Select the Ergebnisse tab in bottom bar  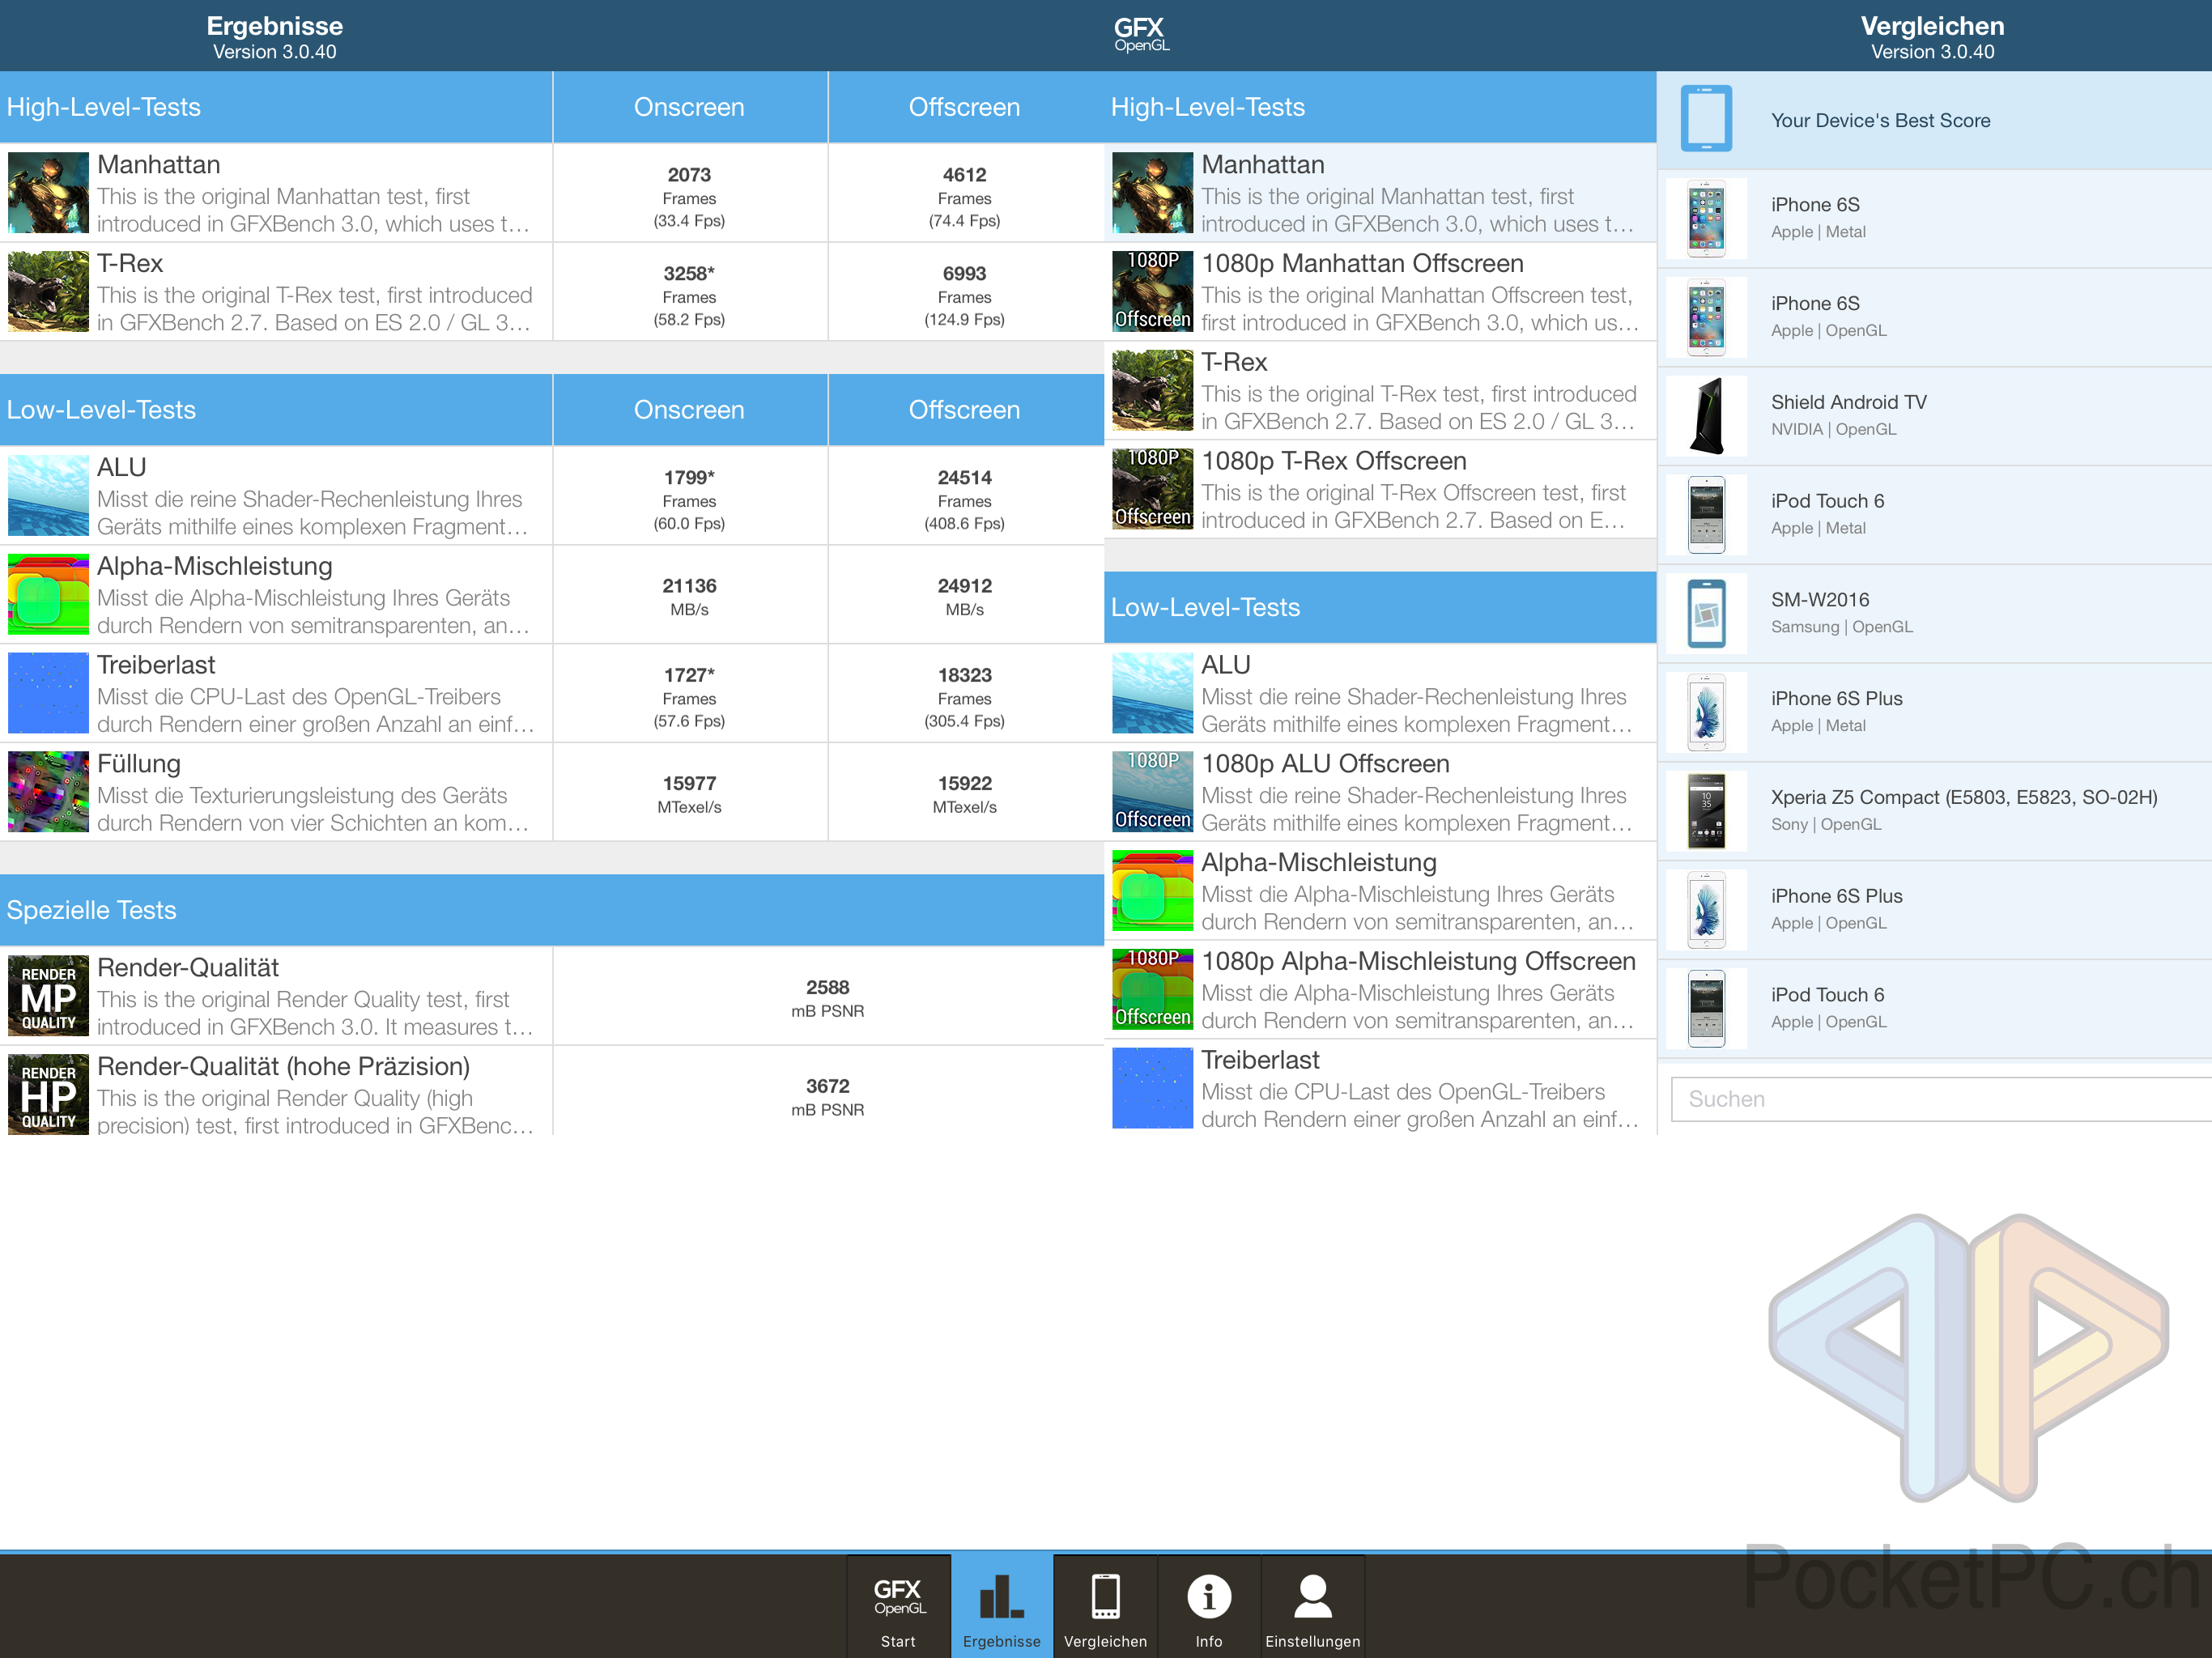point(1001,1606)
